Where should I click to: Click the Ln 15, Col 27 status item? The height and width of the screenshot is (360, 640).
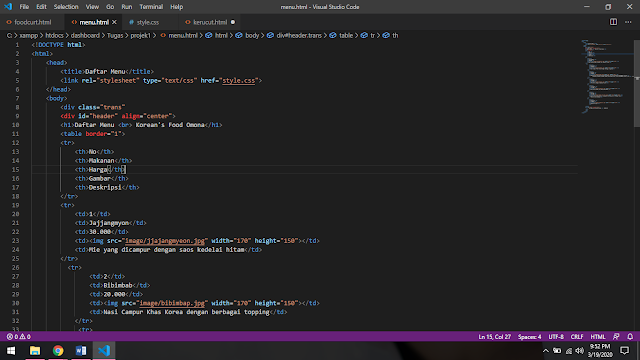click(x=494, y=337)
